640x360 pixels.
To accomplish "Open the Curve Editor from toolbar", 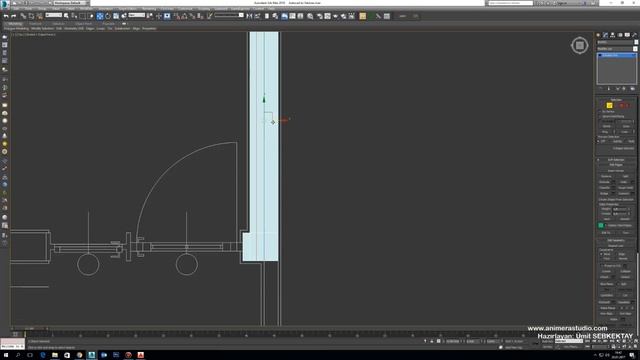I will pos(292,16).
